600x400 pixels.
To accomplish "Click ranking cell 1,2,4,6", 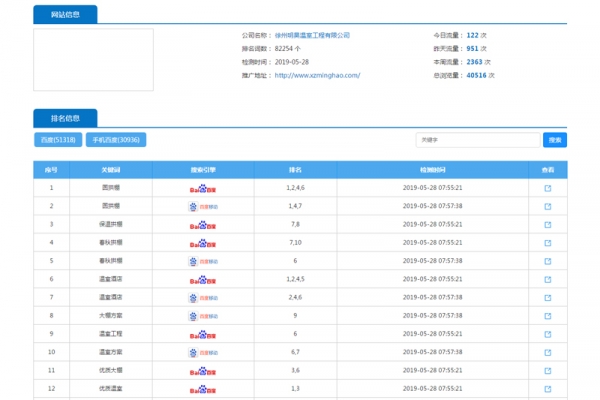I will tap(295, 188).
